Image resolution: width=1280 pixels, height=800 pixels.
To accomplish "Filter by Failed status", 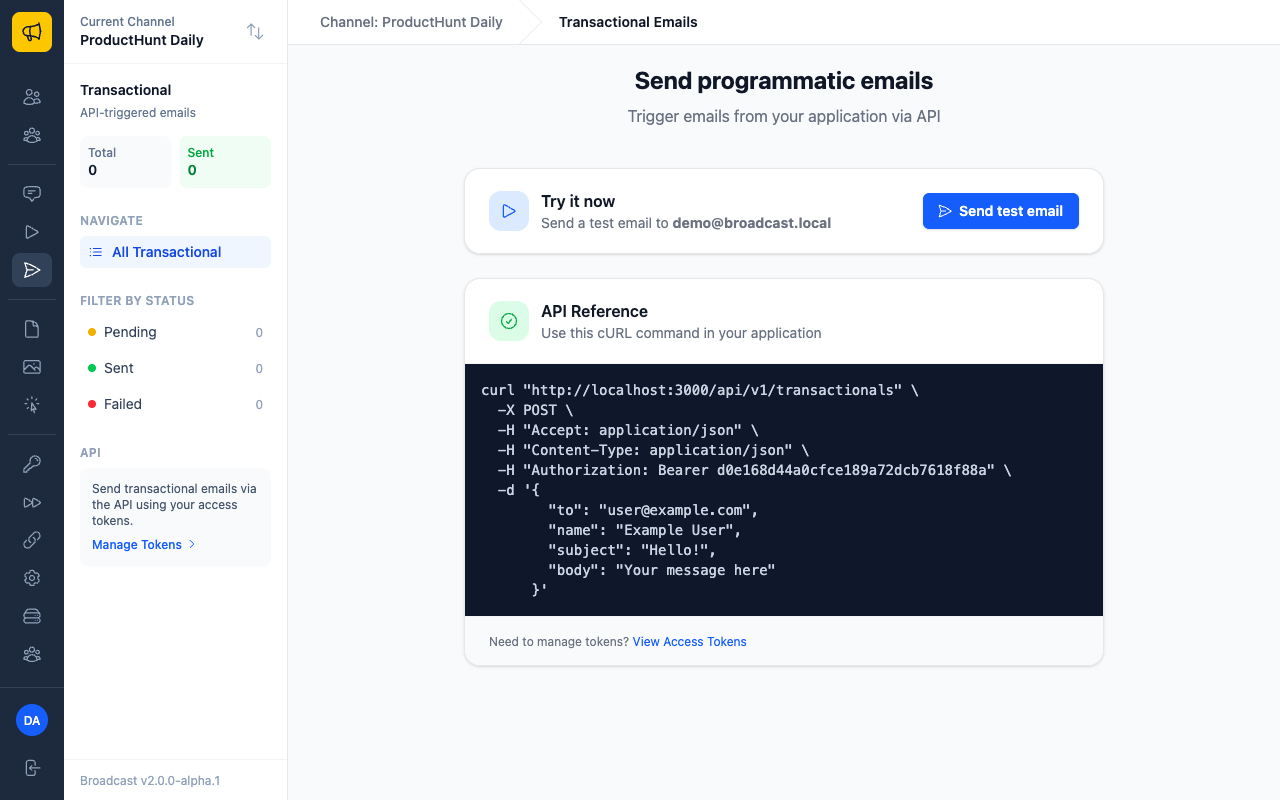I will (x=175, y=404).
